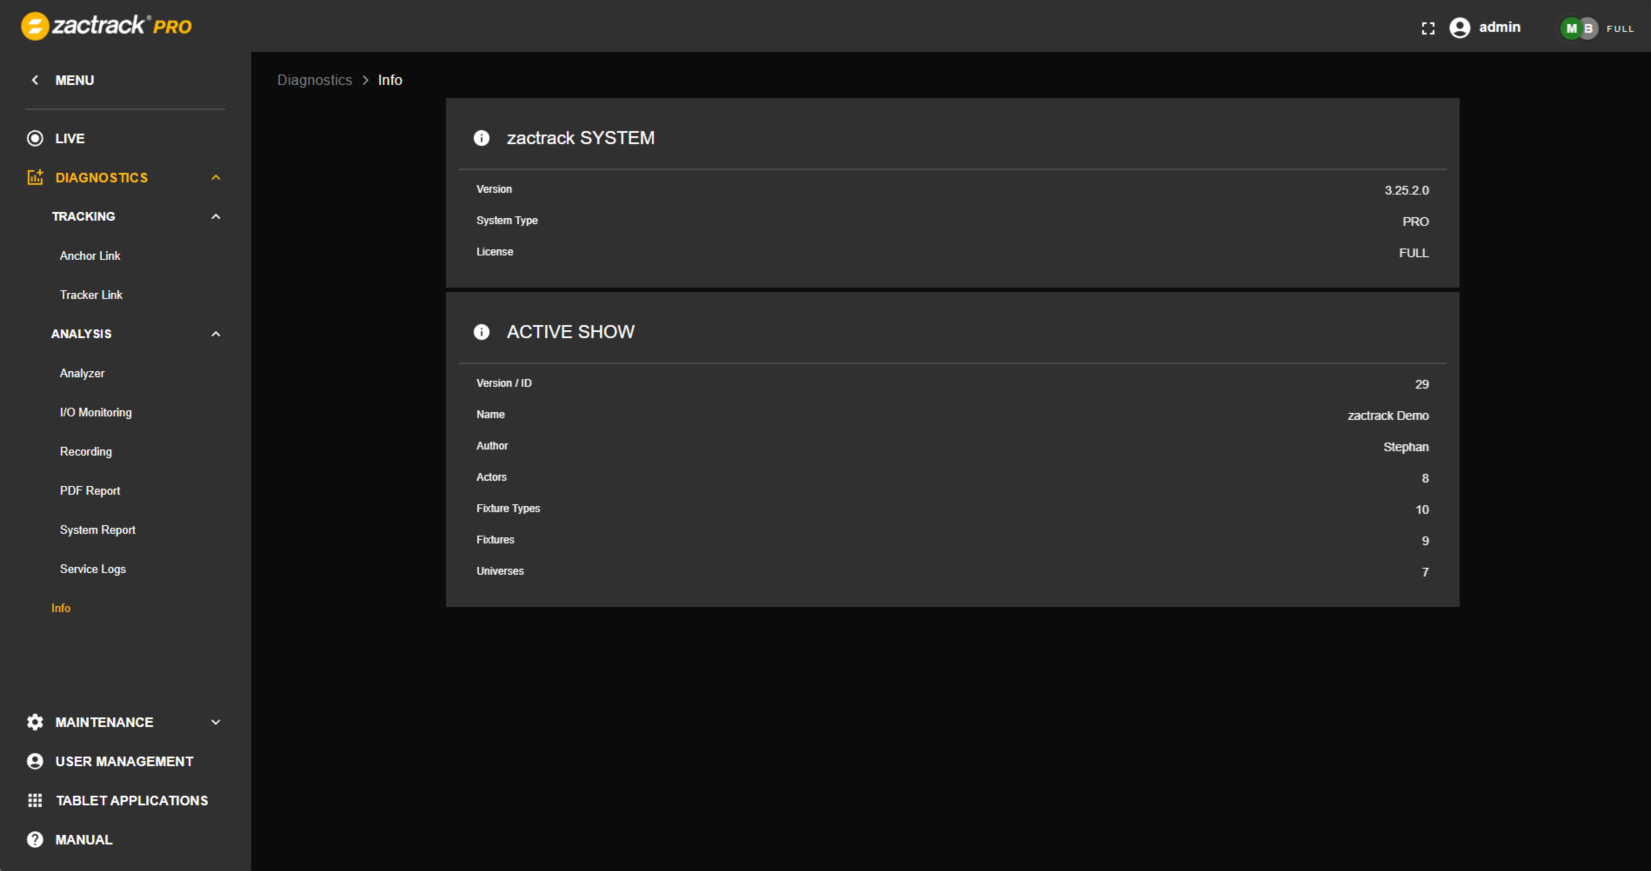1651x871 pixels.
Task: Click the Author value Stephan
Action: pyautogui.click(x=1406, y=447)
